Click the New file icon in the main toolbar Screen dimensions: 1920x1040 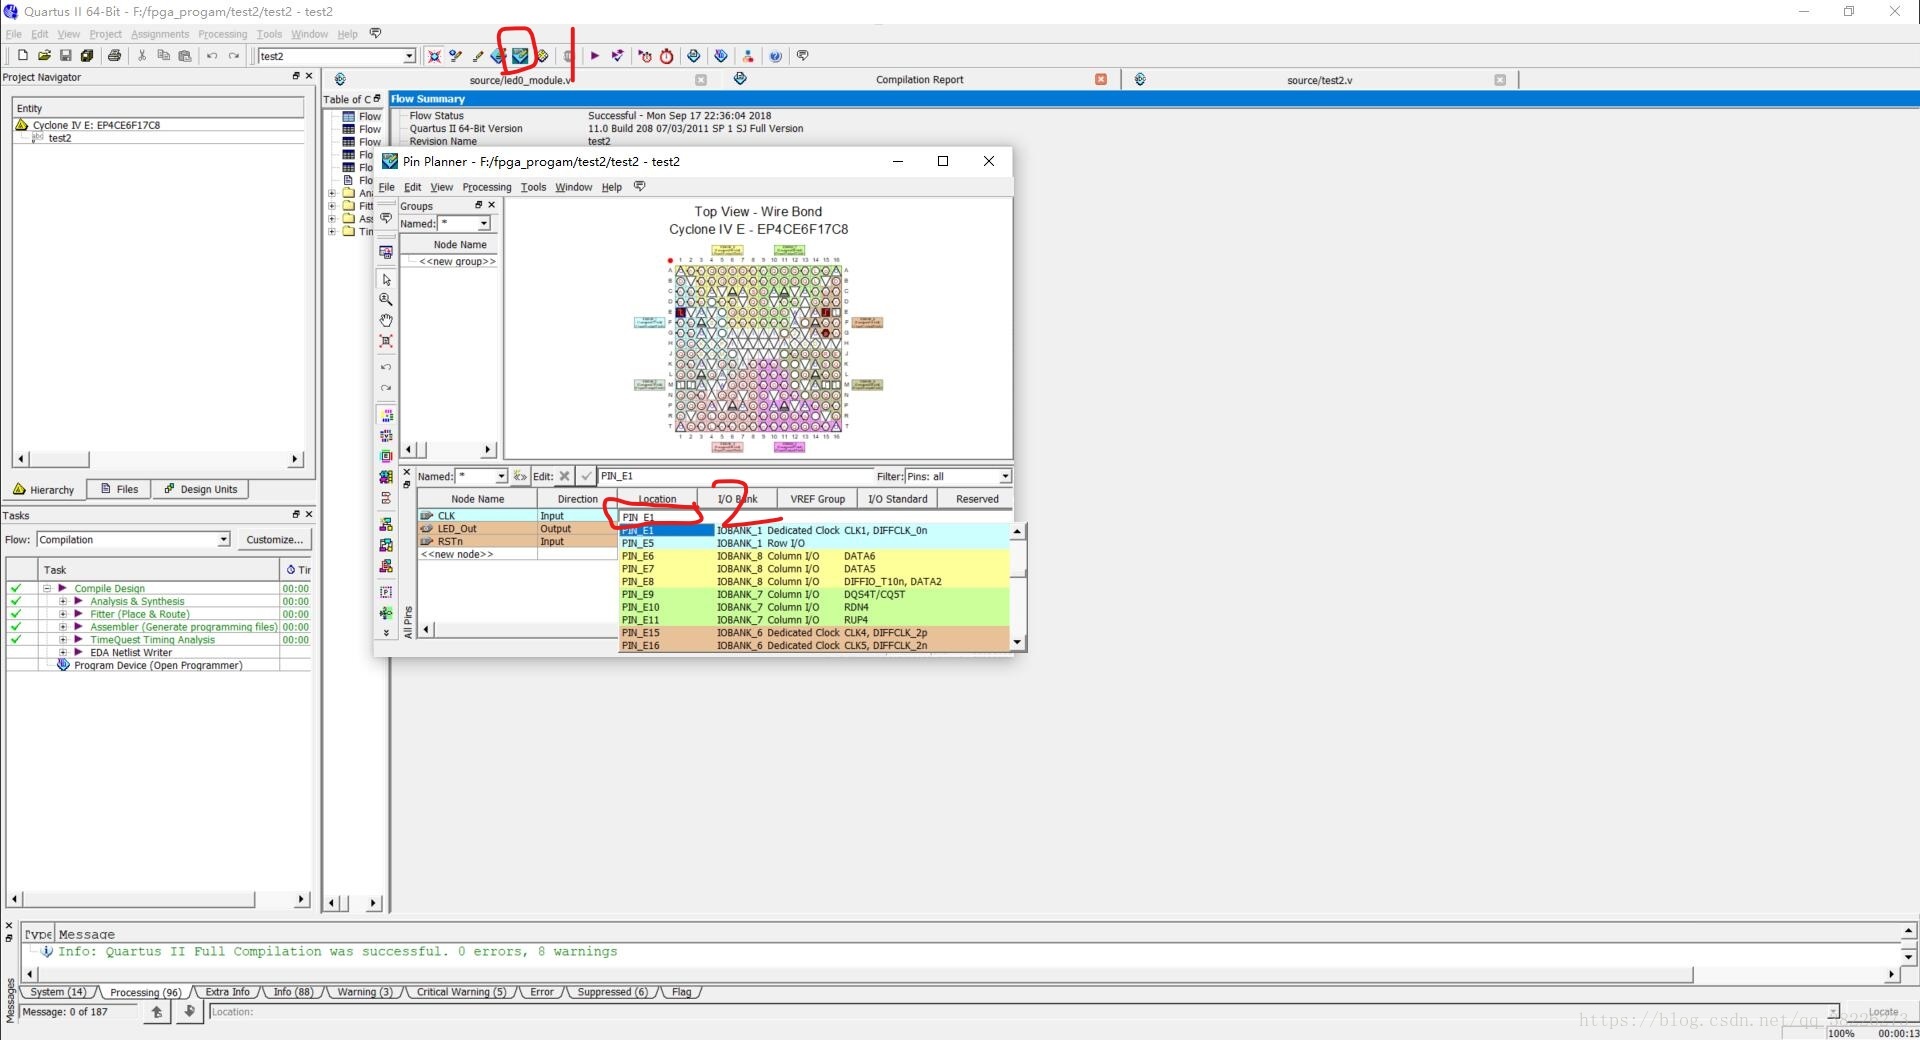(x=22, y=56)
